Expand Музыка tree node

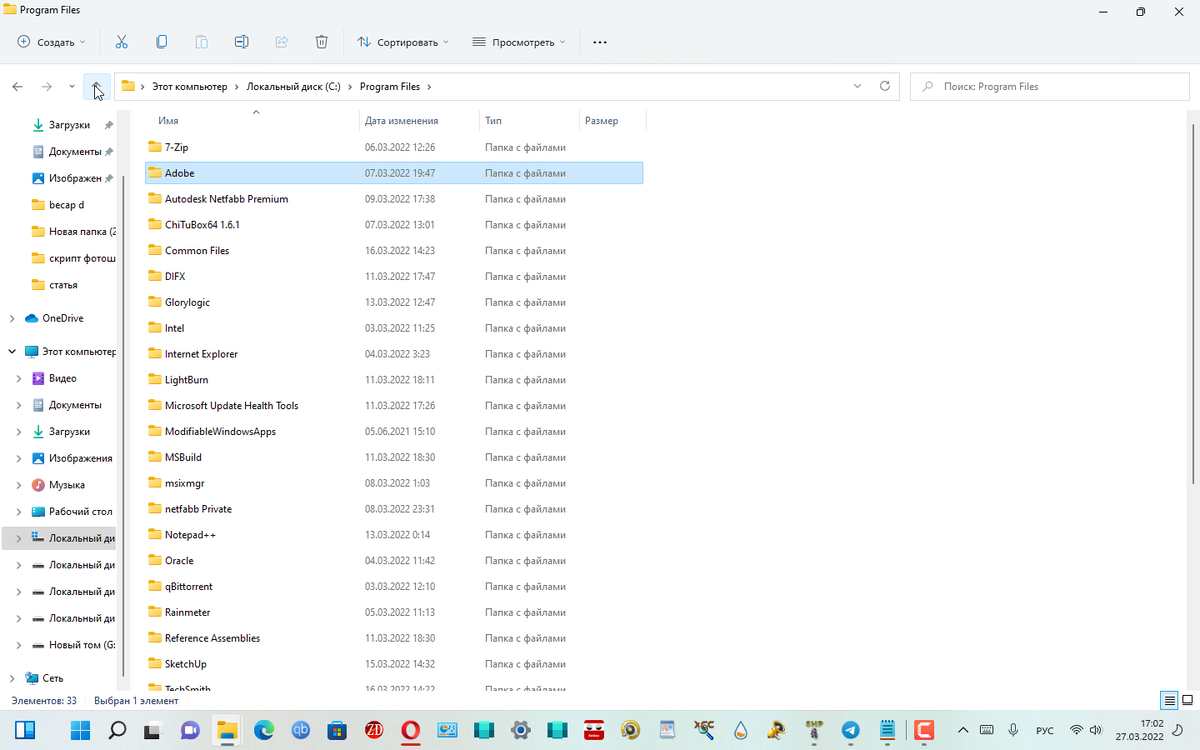tap(19, 485)
